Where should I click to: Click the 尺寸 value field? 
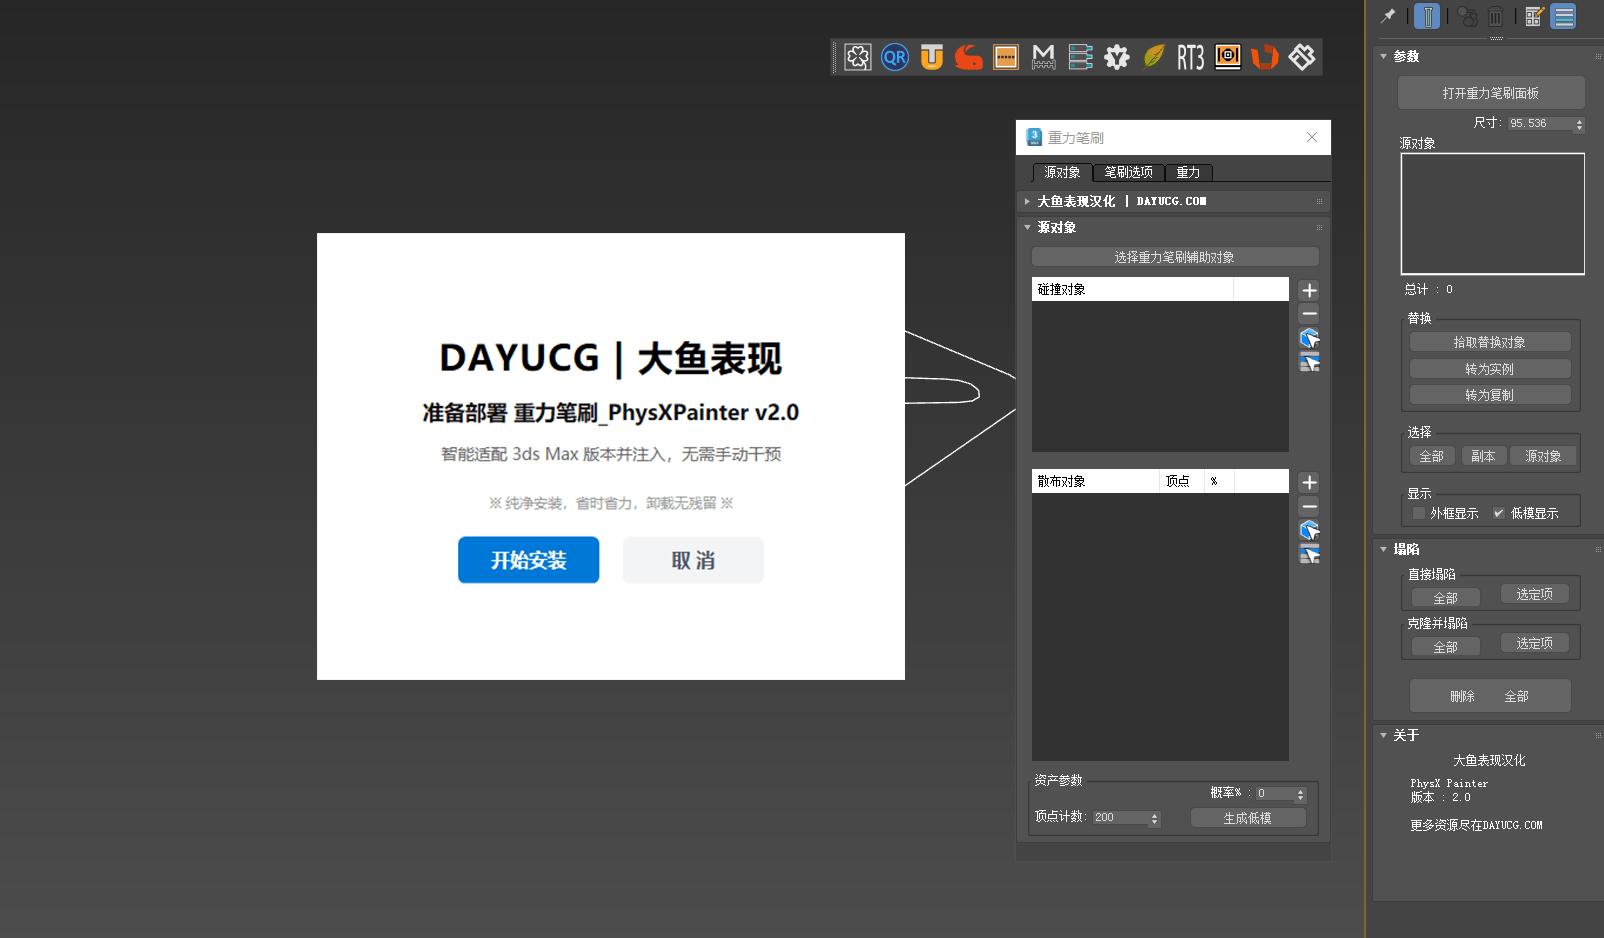[1540, 124]
